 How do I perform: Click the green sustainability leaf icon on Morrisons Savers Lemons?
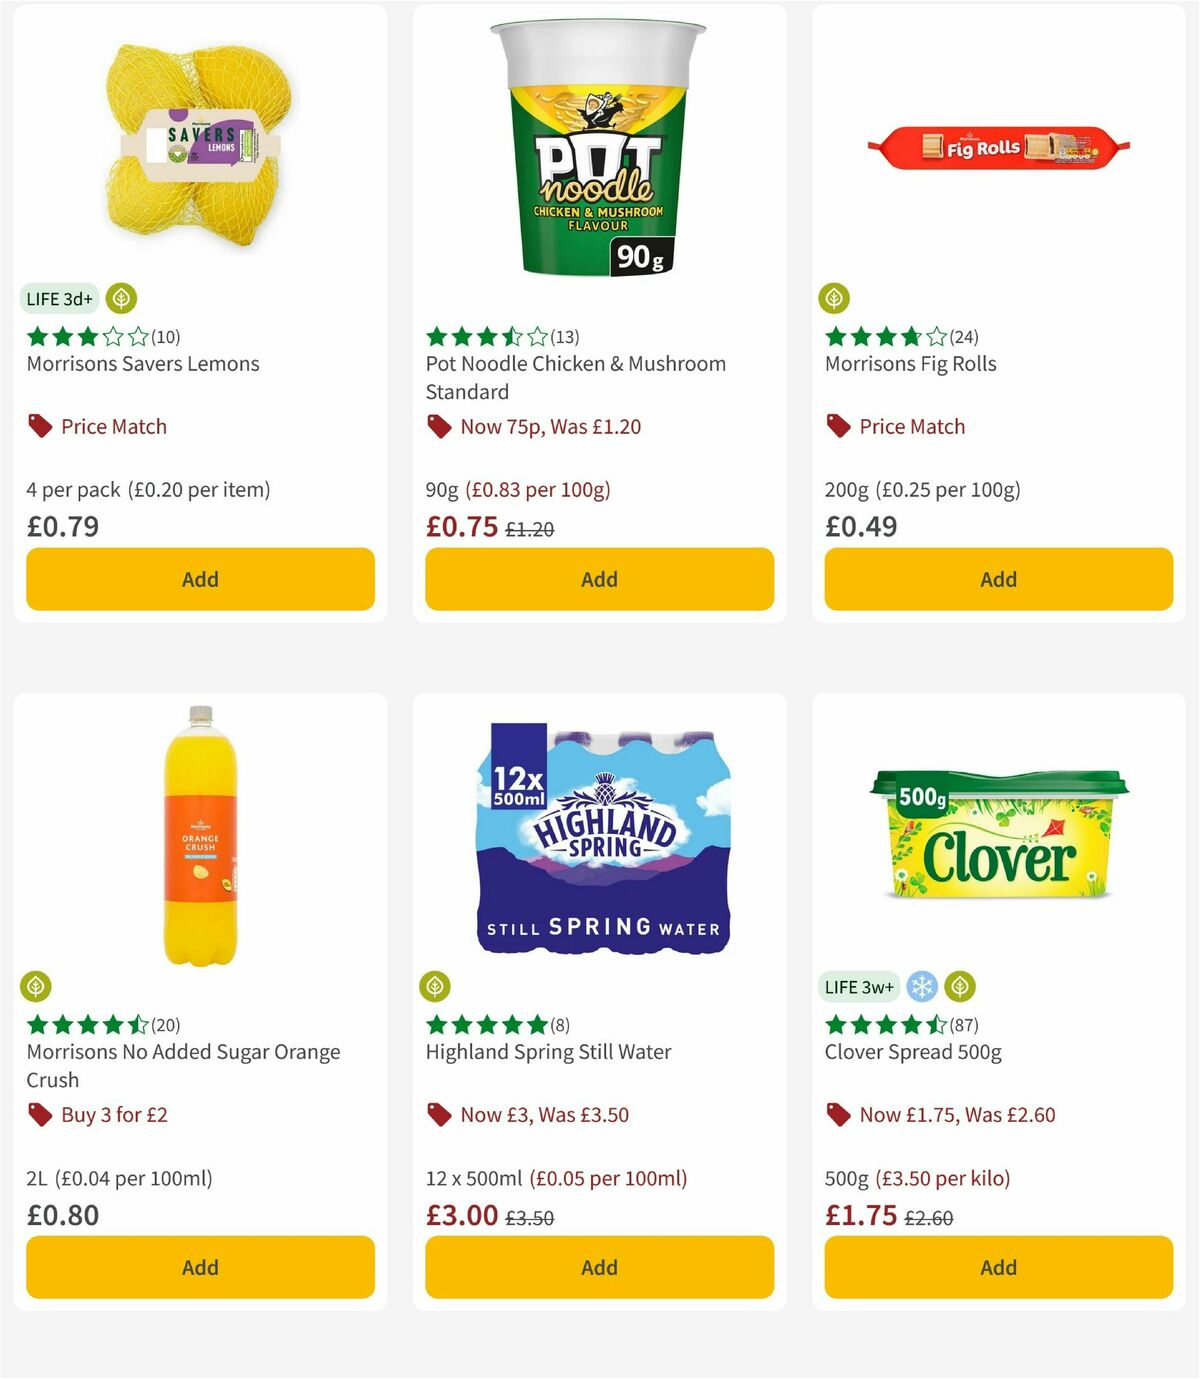coord(120,297)
